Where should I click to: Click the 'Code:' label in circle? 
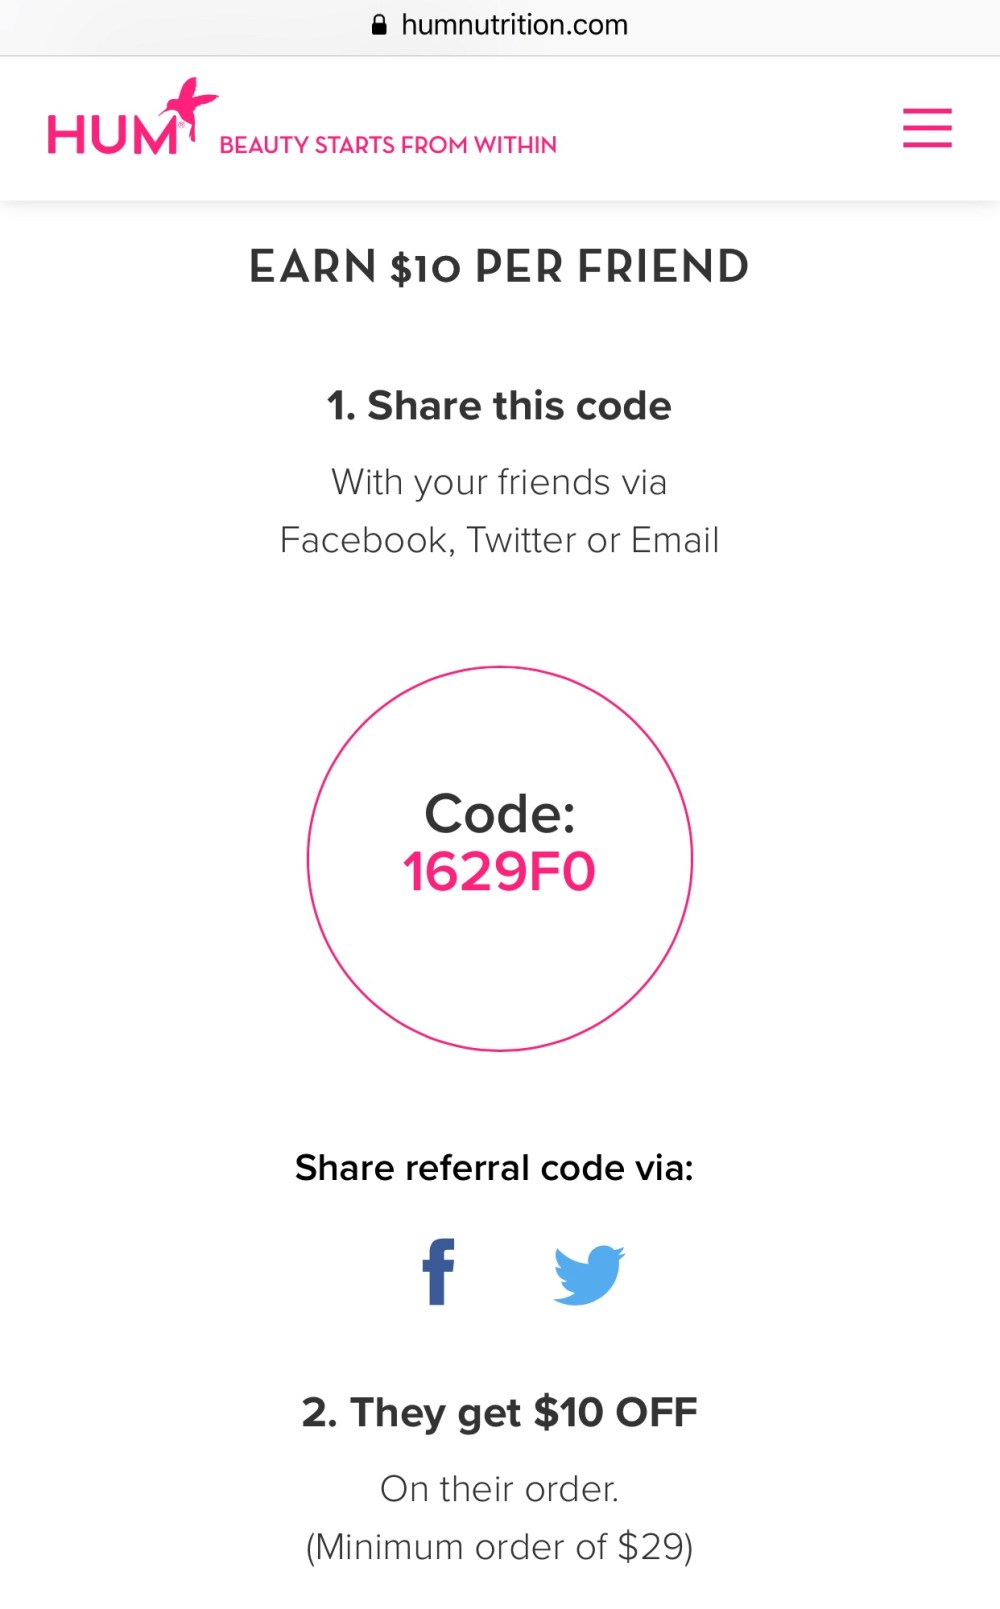point(499,813)
